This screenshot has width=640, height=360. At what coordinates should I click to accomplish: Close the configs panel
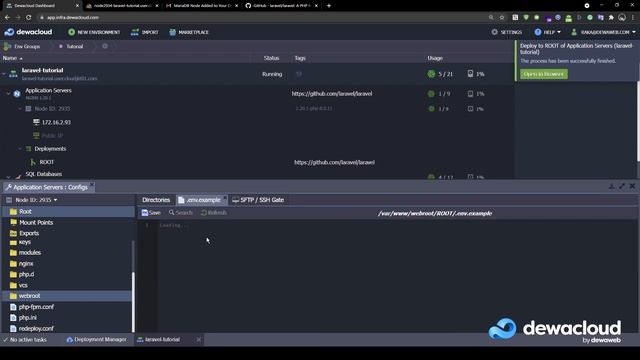[632, 186]
